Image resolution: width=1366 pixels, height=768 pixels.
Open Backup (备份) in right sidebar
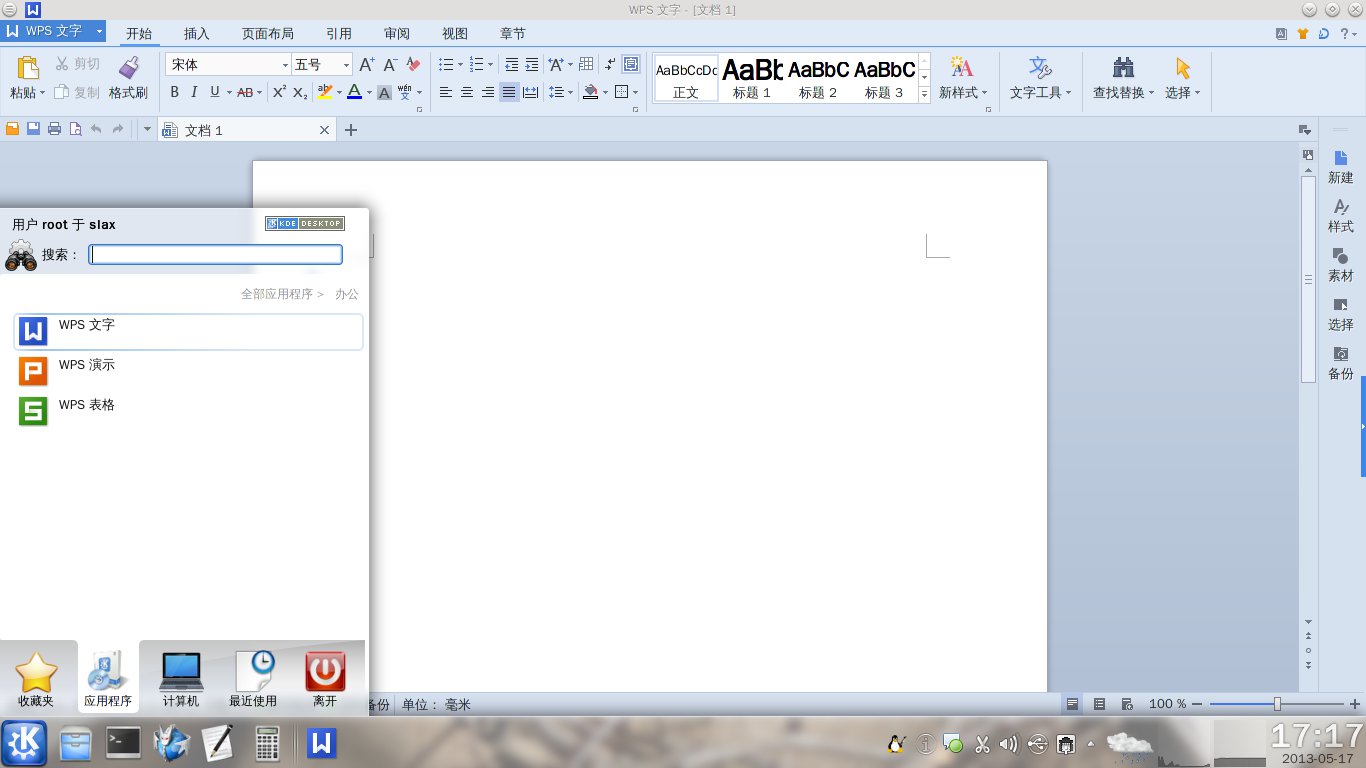pos(1341,363)
